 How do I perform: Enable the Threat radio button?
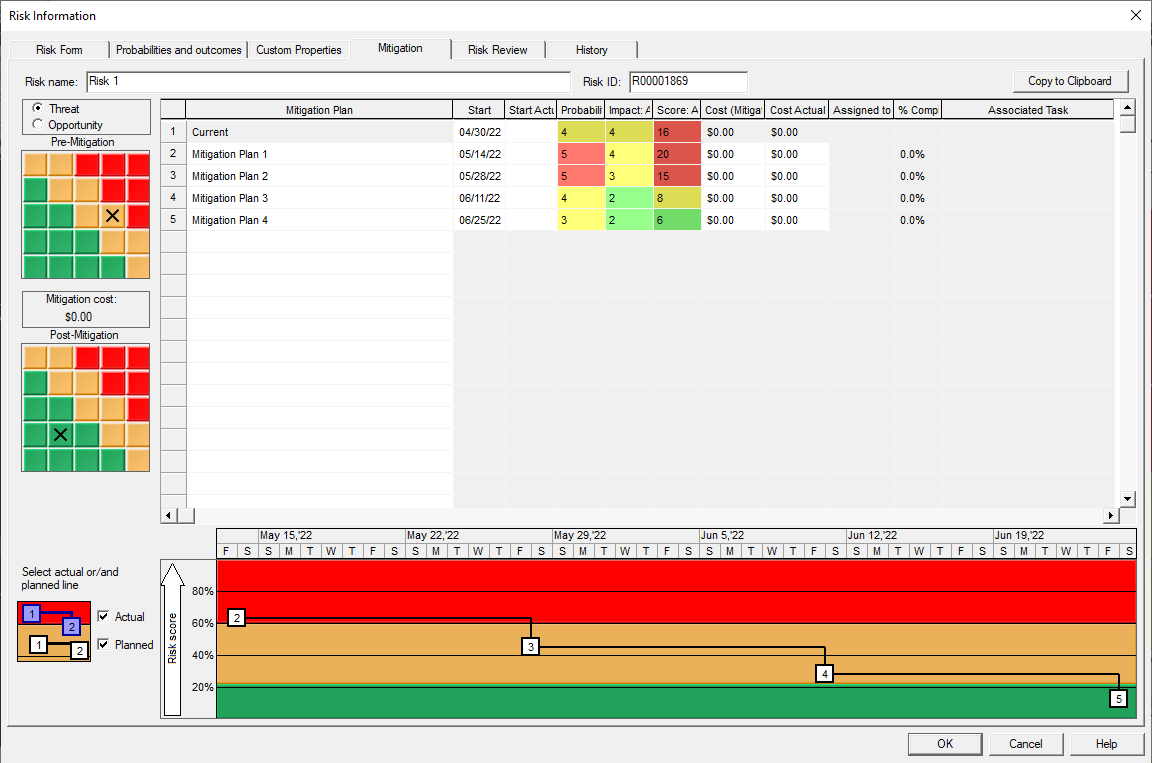click(37, 107)
